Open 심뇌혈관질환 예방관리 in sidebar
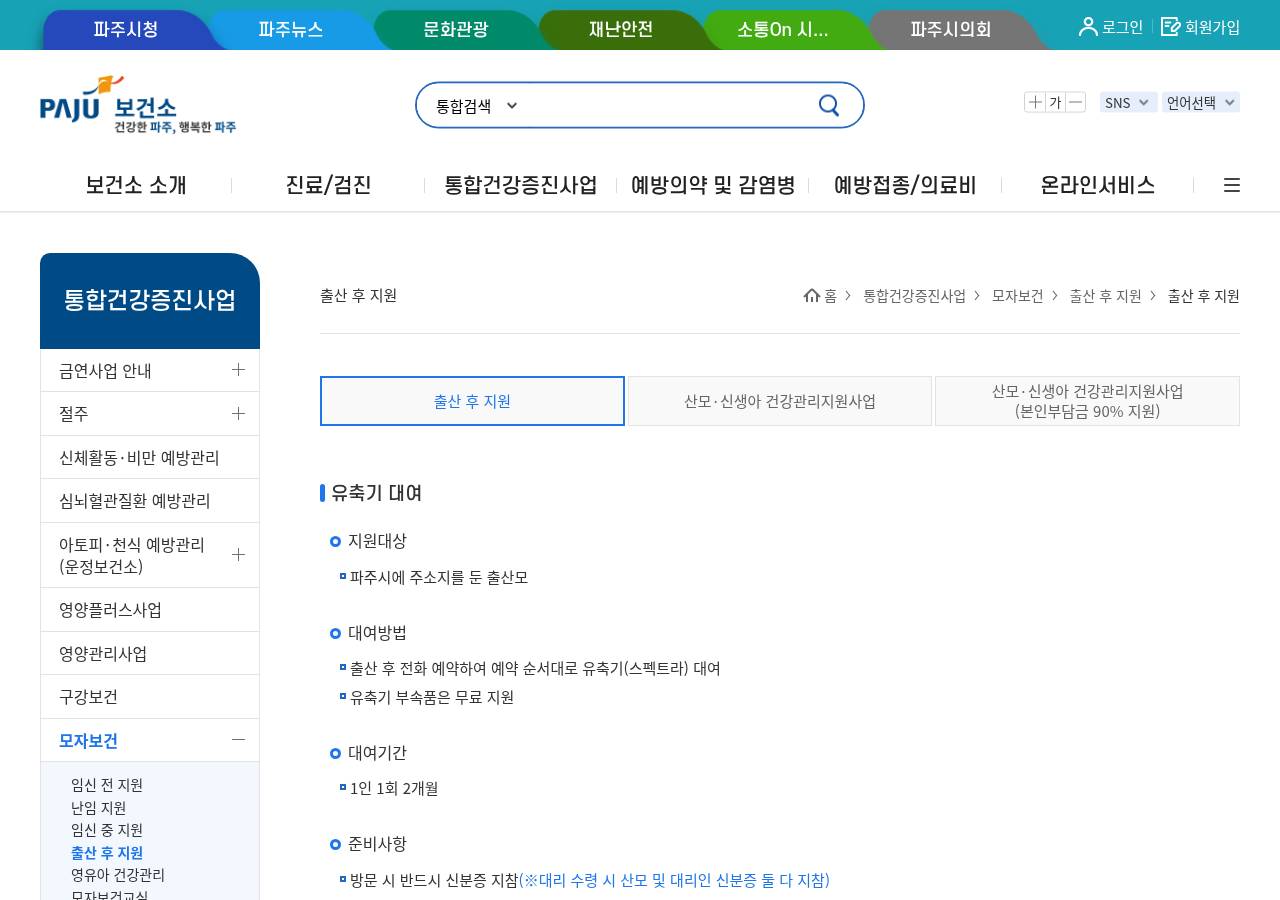 click(150, 500)
